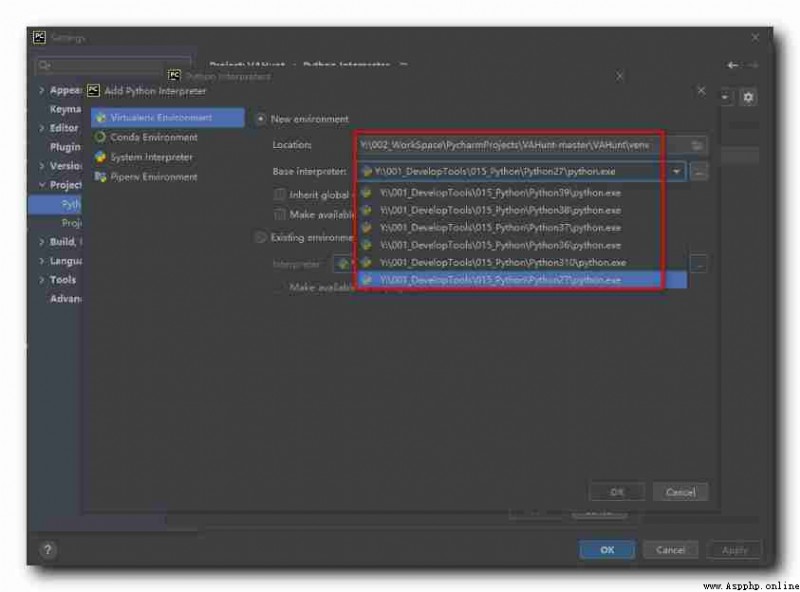Click python icon of the Python38 entry

366,210
